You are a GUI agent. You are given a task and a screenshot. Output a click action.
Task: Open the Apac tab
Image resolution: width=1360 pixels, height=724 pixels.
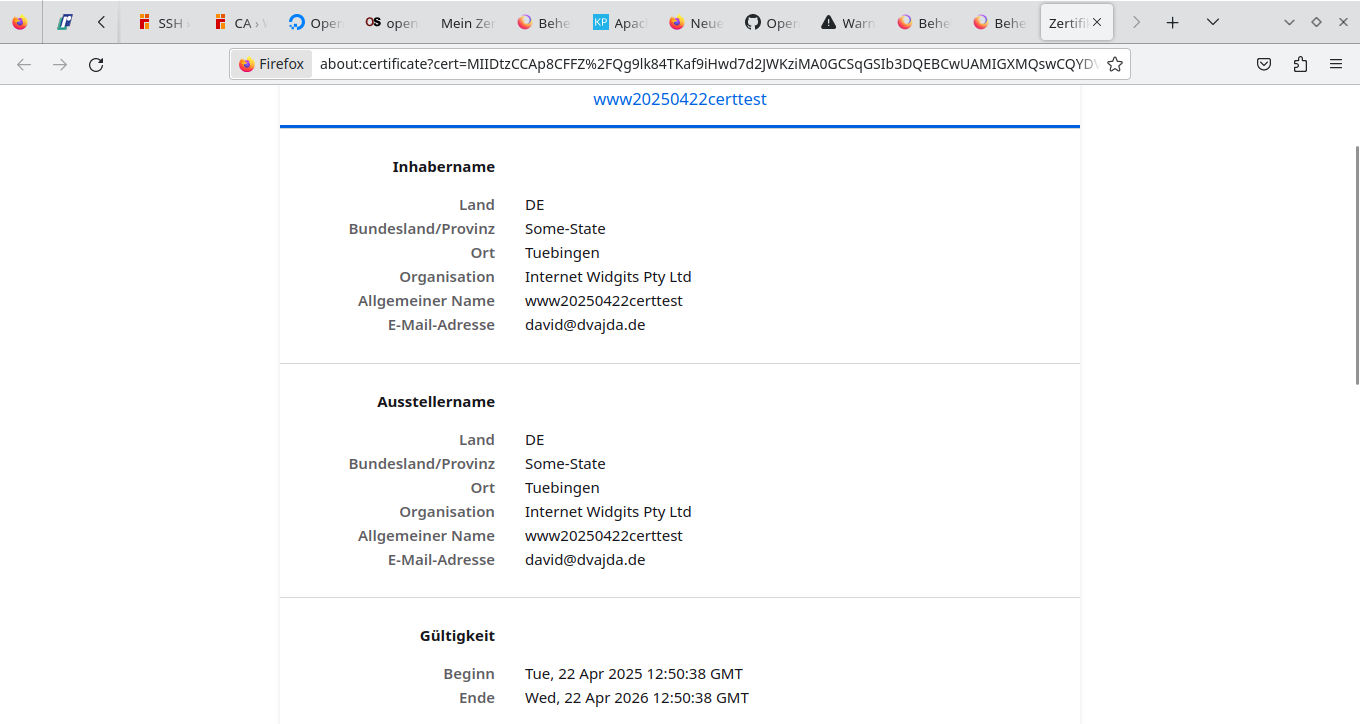620,22
